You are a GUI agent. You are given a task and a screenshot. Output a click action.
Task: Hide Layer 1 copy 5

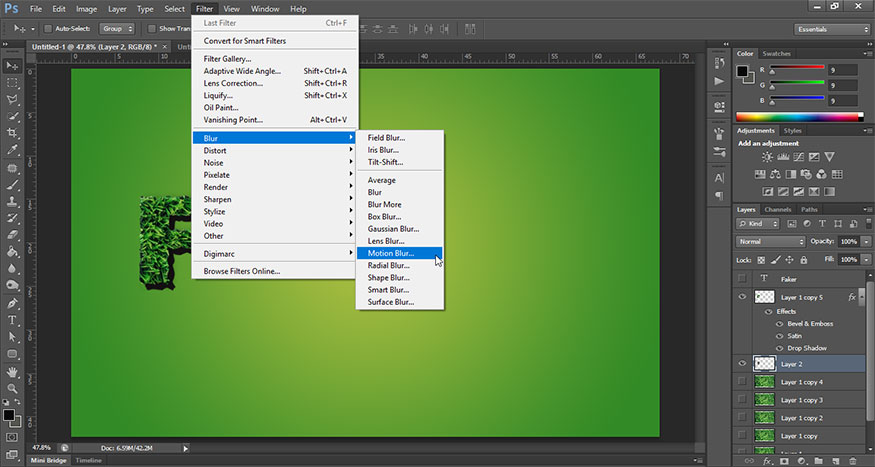coord(742,297)
